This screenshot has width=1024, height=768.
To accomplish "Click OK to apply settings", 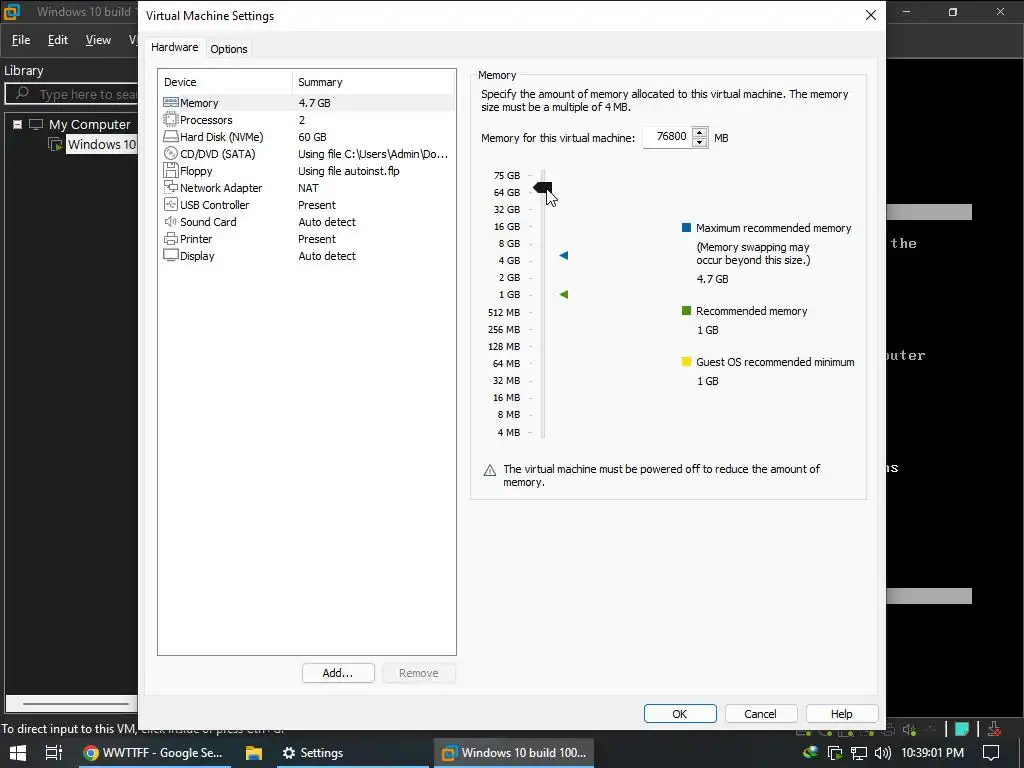I will pyautogui.click(x=680, y=714).
